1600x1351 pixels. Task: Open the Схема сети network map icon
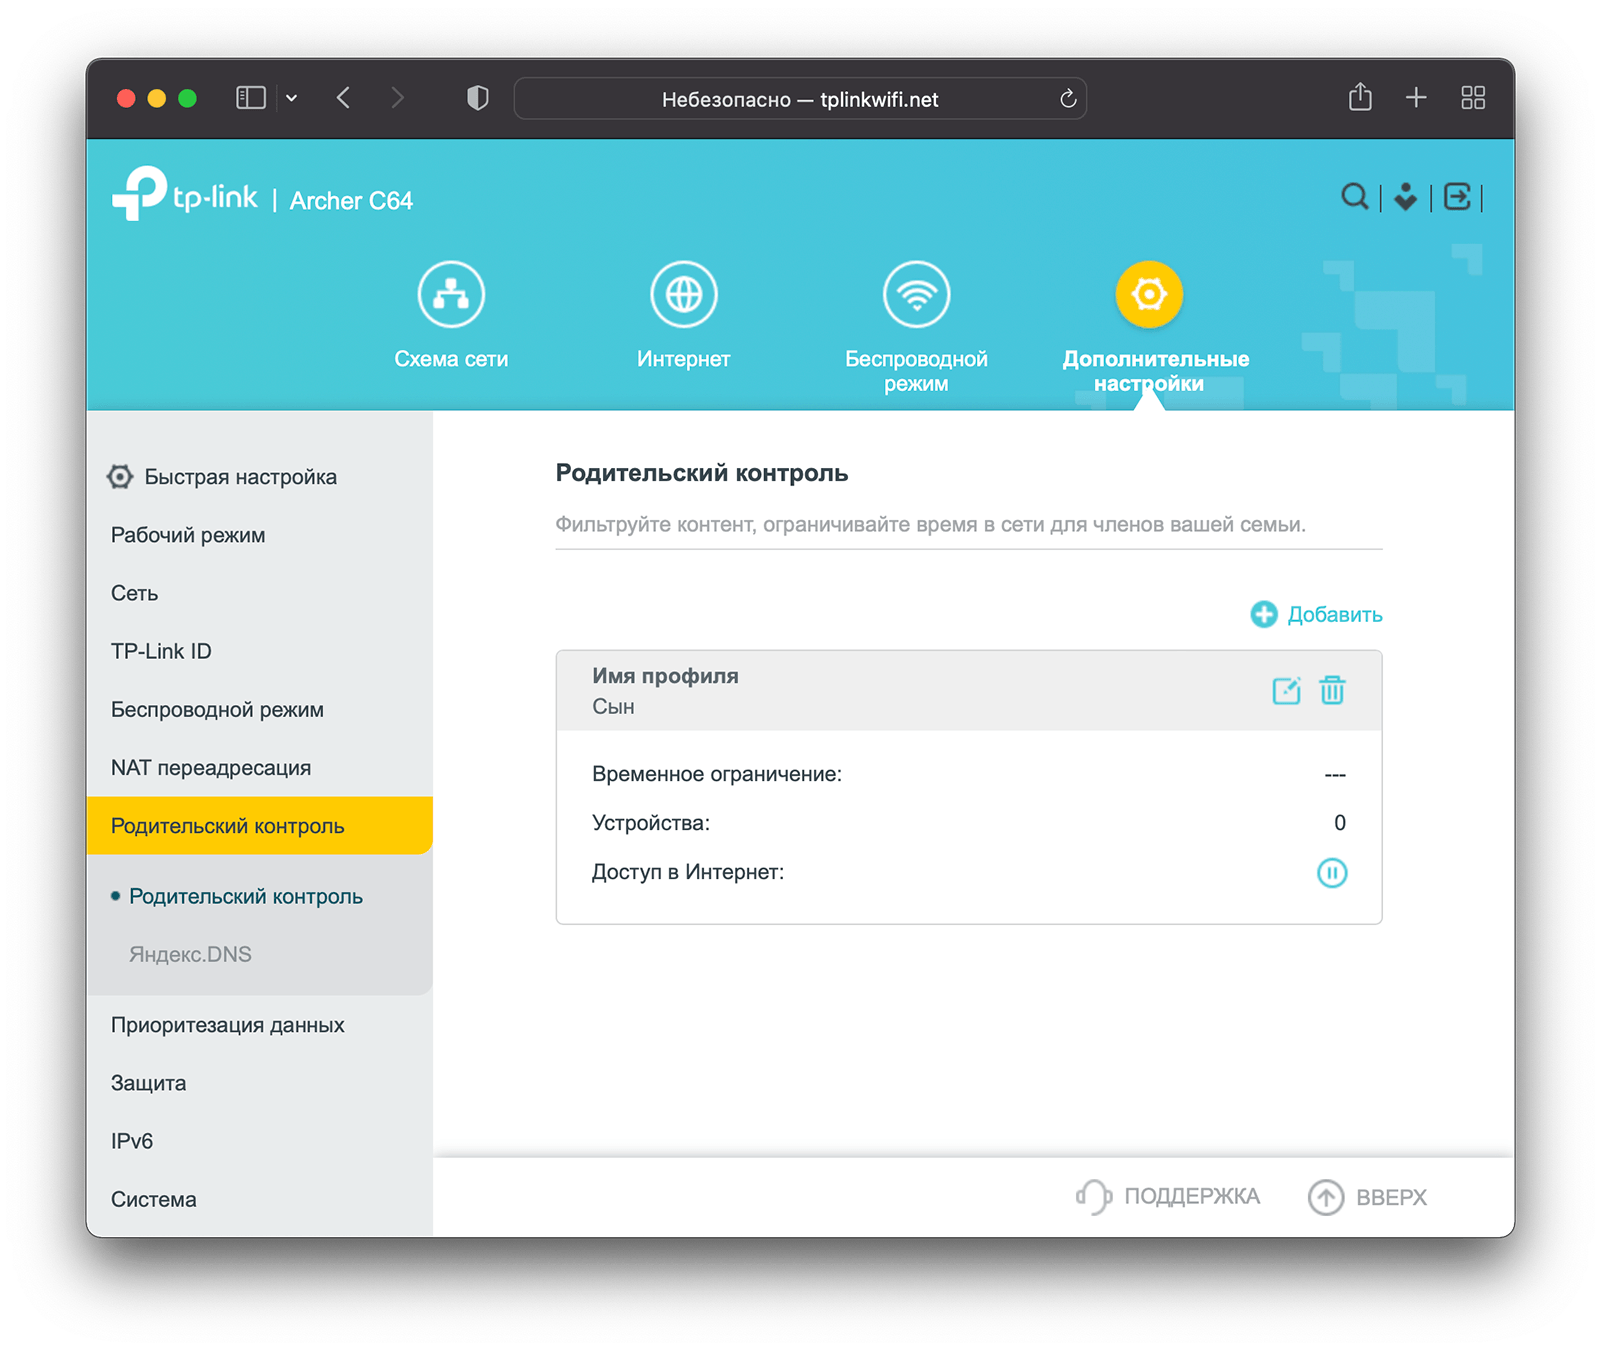[451, 295]
